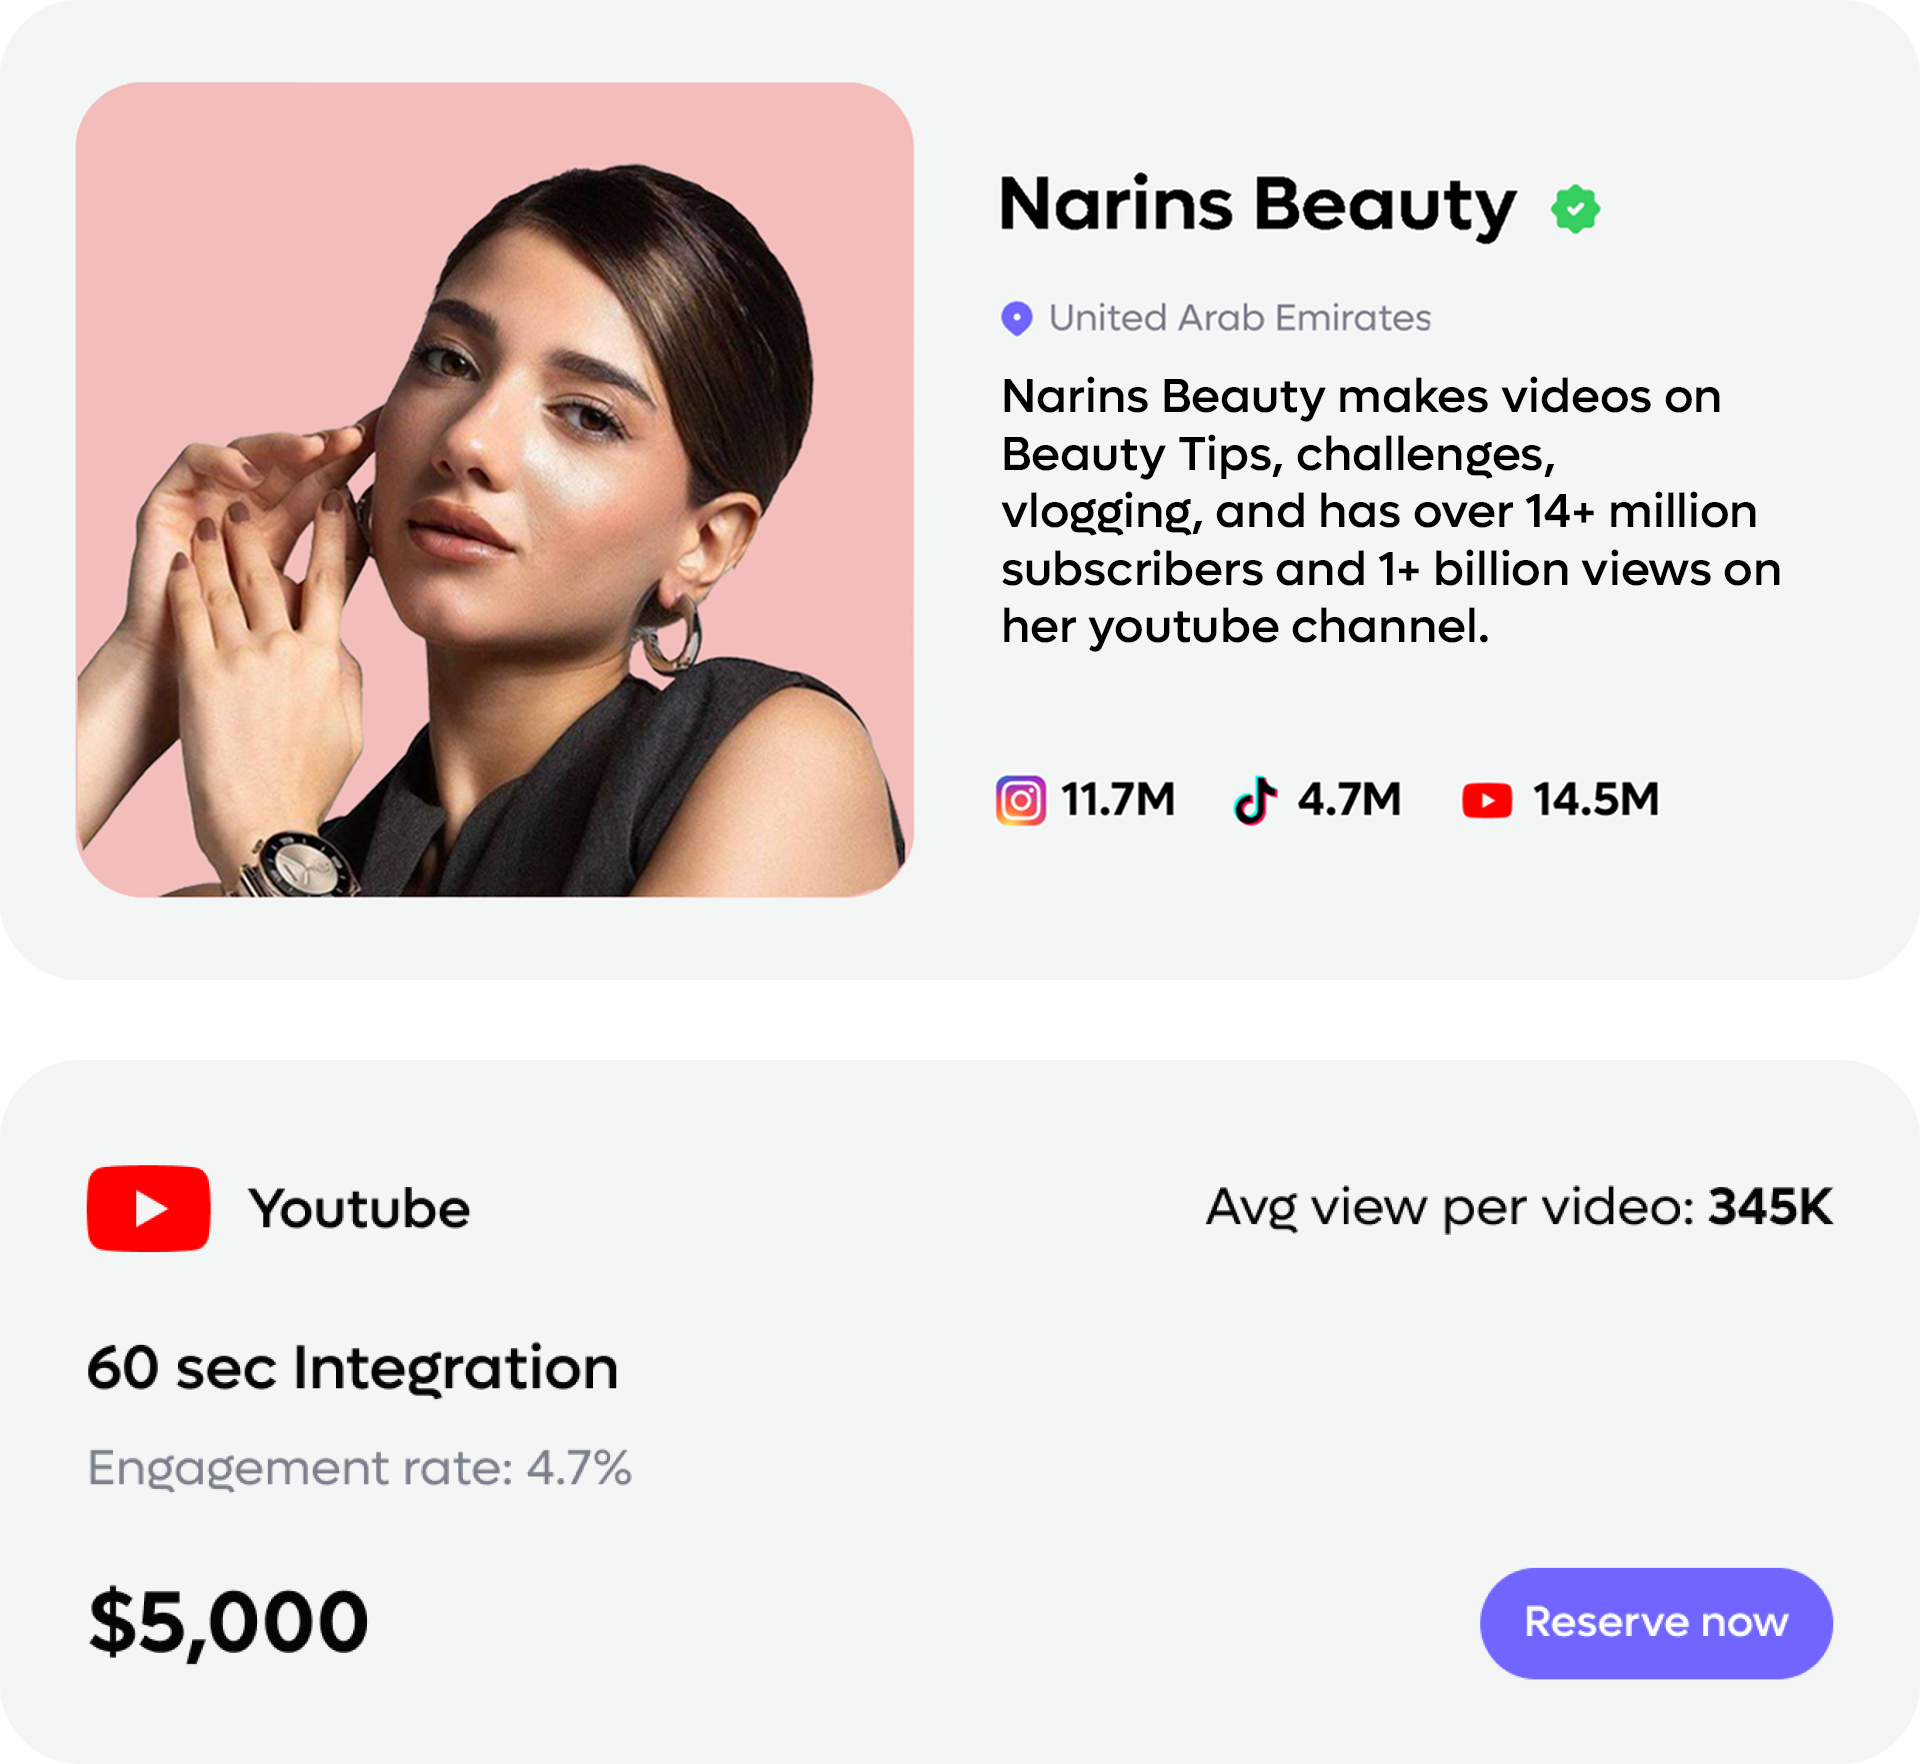Click the Avg view per video 345K stat
Screen dimensions: 1920x1764
[1519, 1207]
